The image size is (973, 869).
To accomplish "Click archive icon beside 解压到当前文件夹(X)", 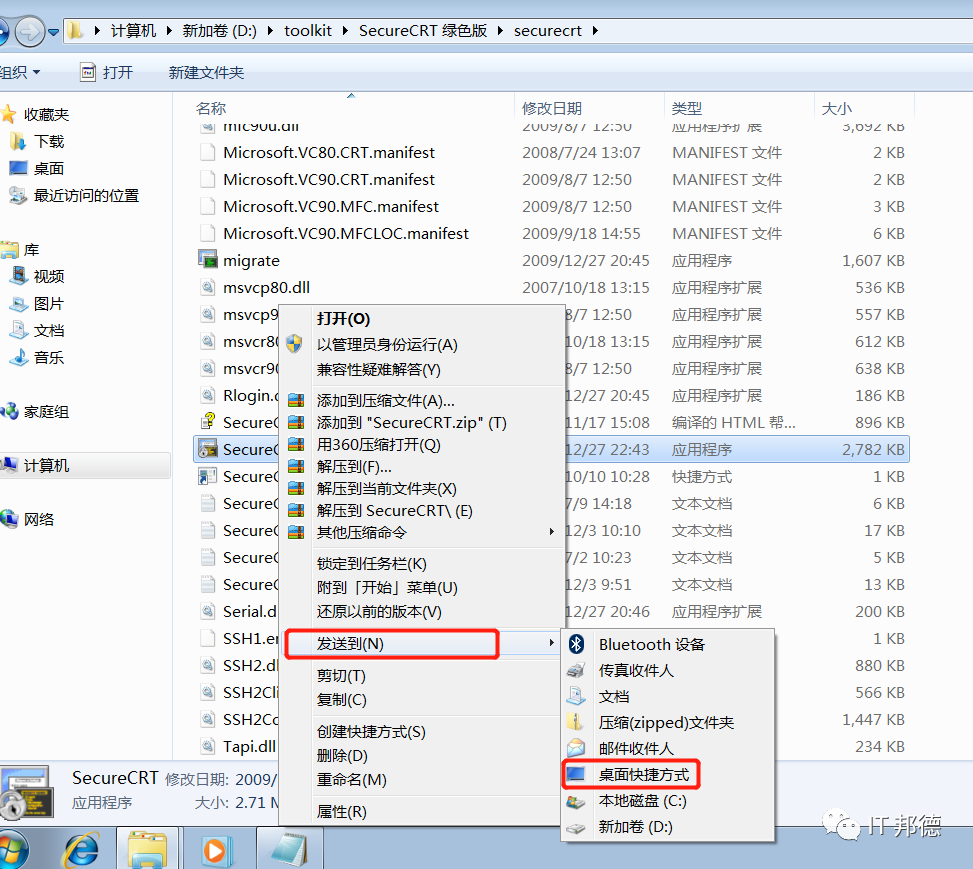I will coord(296,489).
